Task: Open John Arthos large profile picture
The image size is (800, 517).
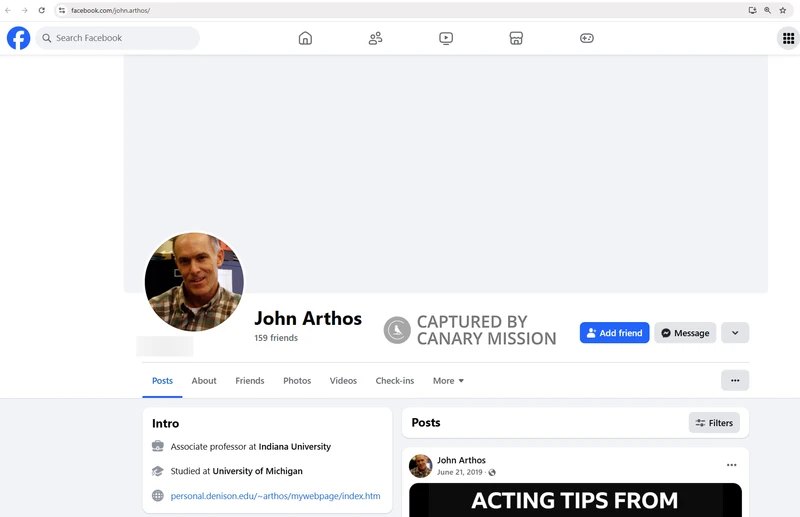Action: coord(194,282)
